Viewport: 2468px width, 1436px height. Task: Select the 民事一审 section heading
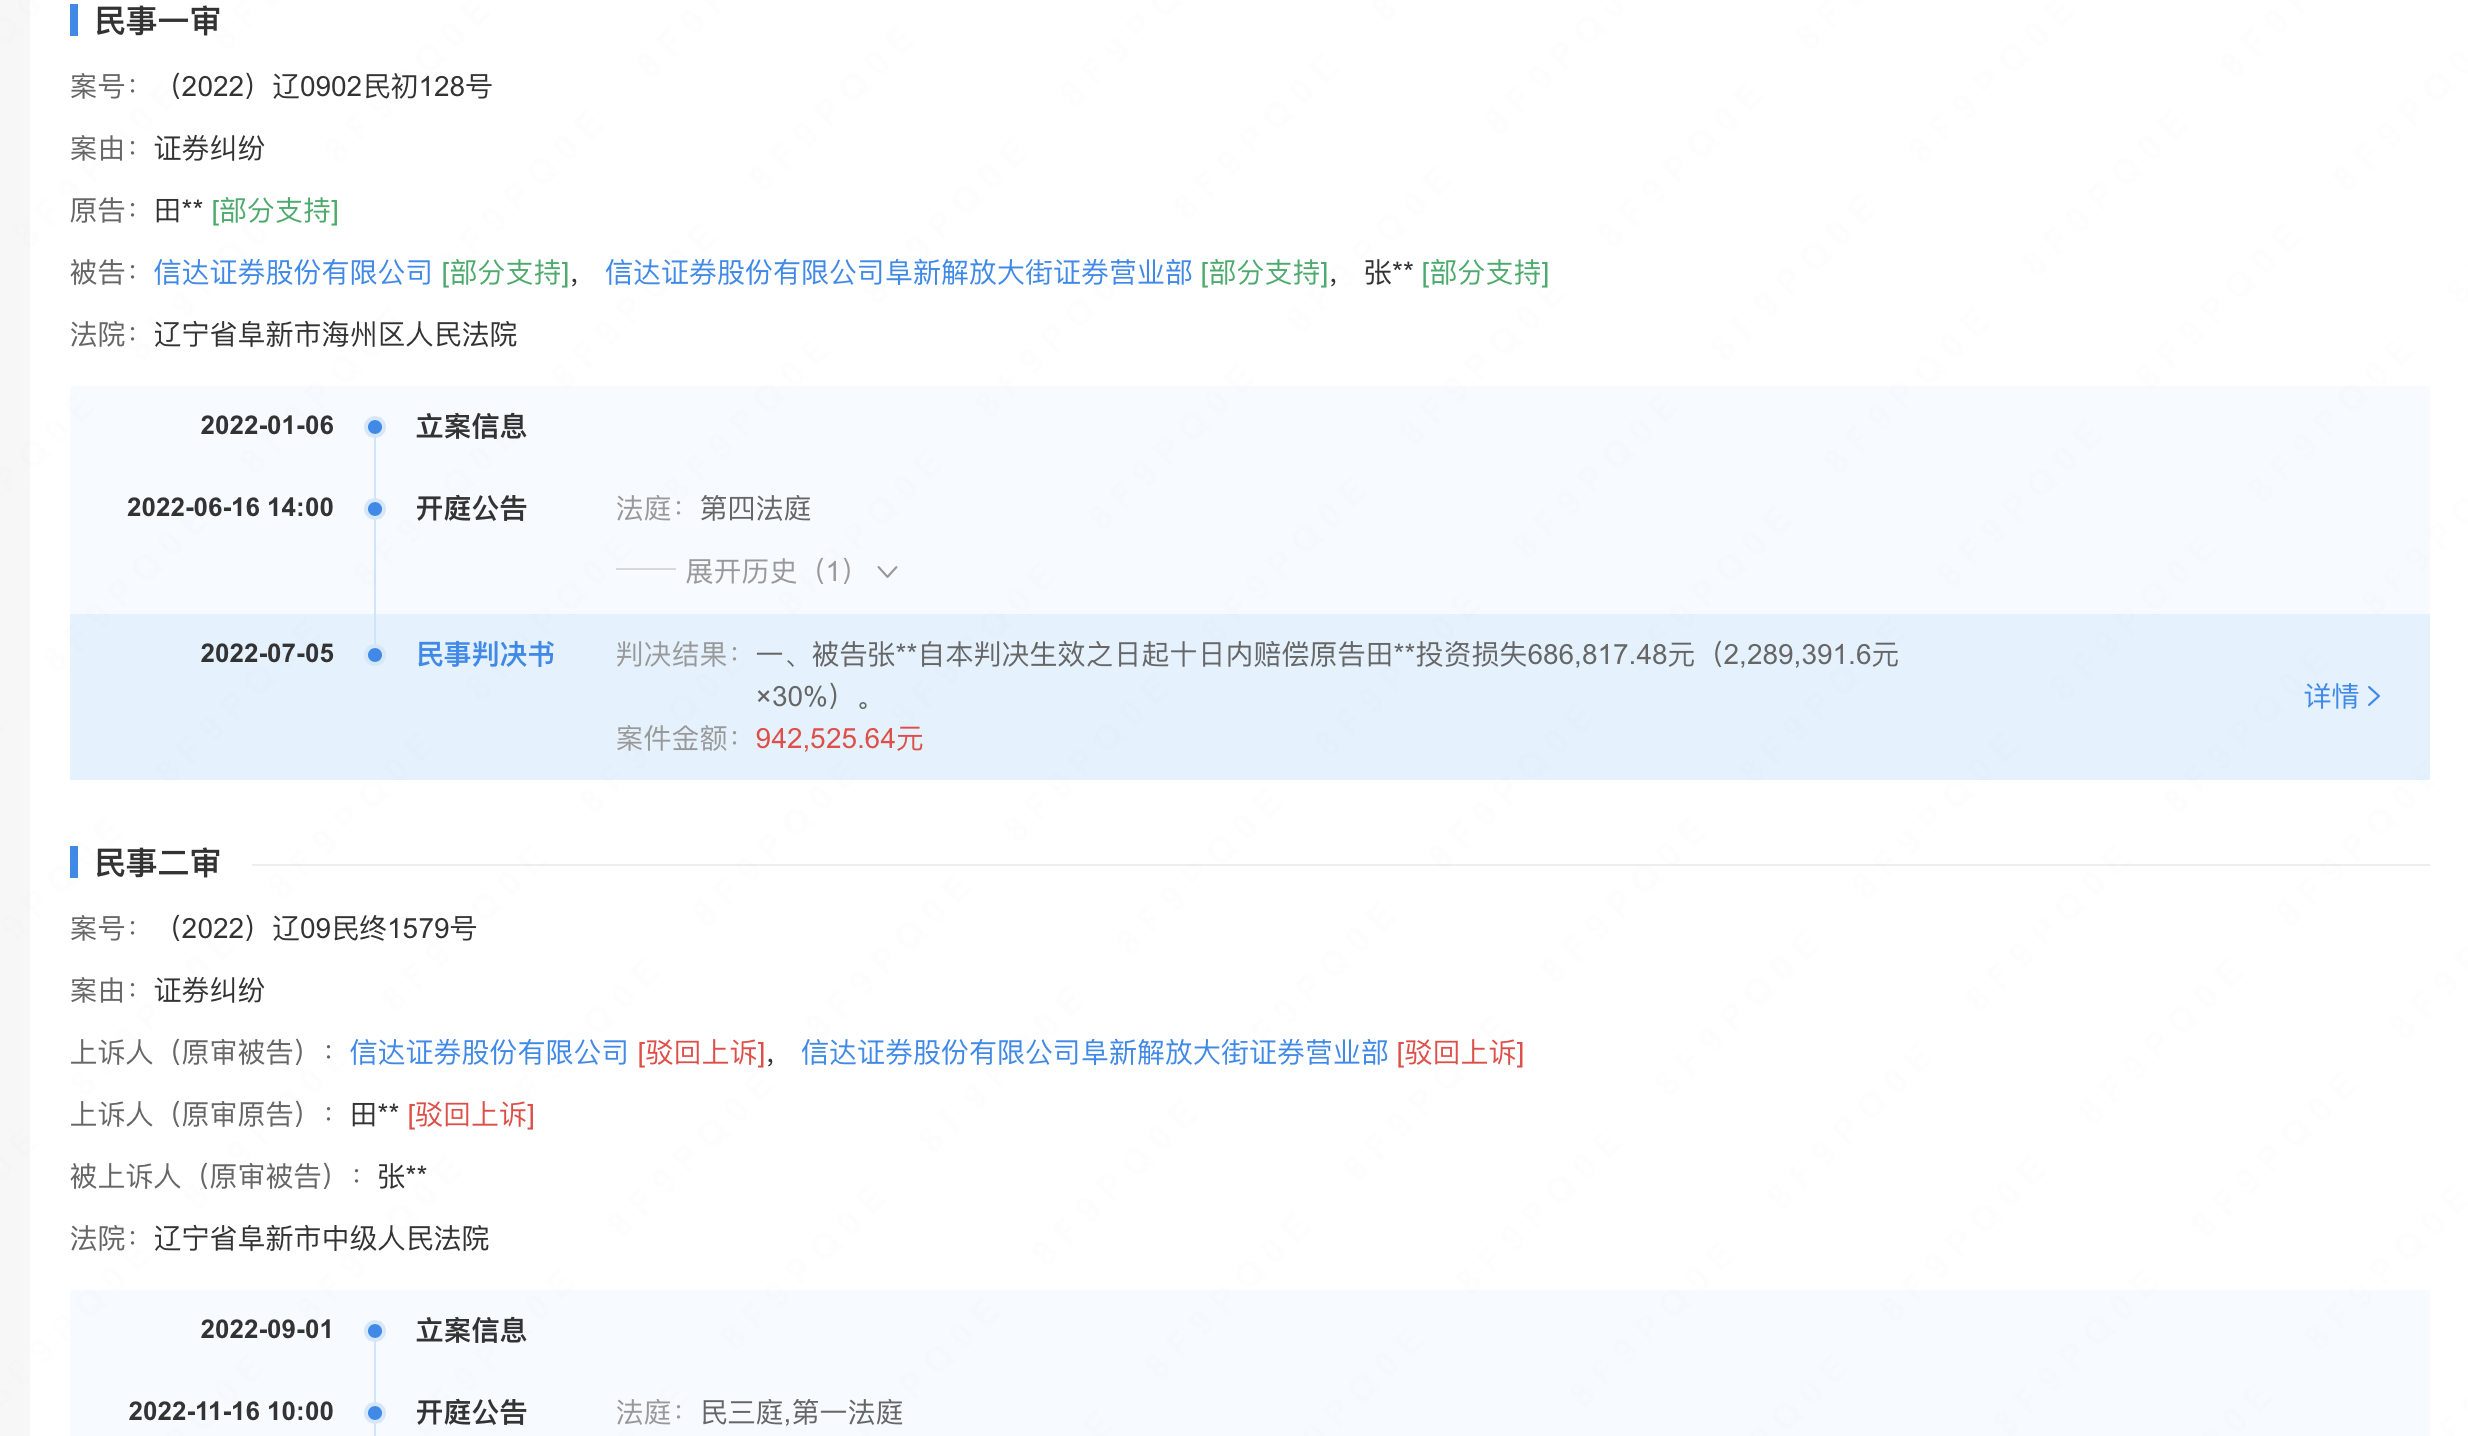click(x=155, y=20)
